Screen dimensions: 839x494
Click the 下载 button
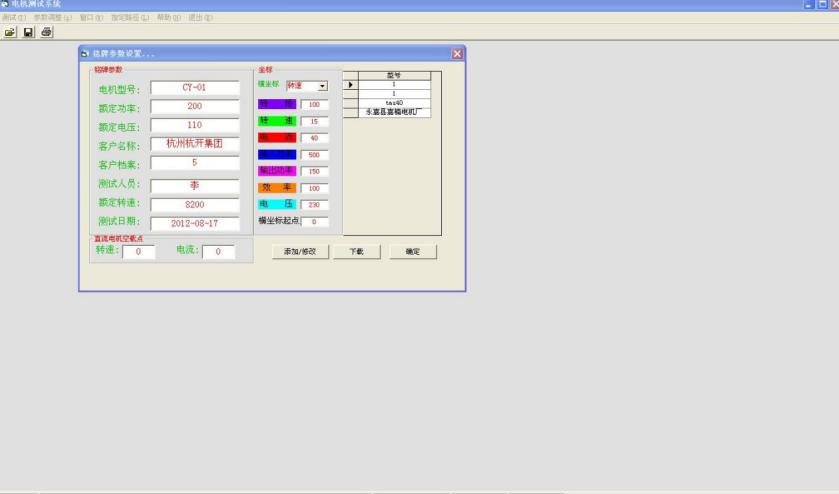(355, 252)
